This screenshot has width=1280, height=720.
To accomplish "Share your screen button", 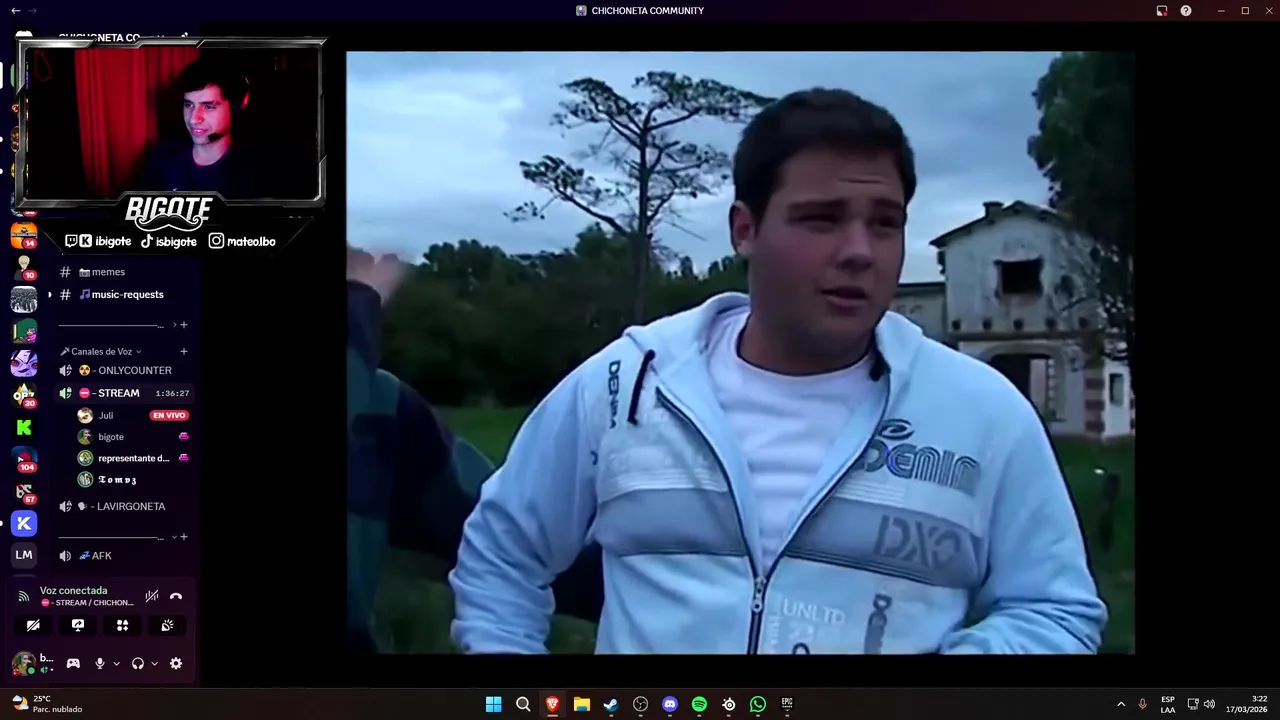I will [78, 625].
